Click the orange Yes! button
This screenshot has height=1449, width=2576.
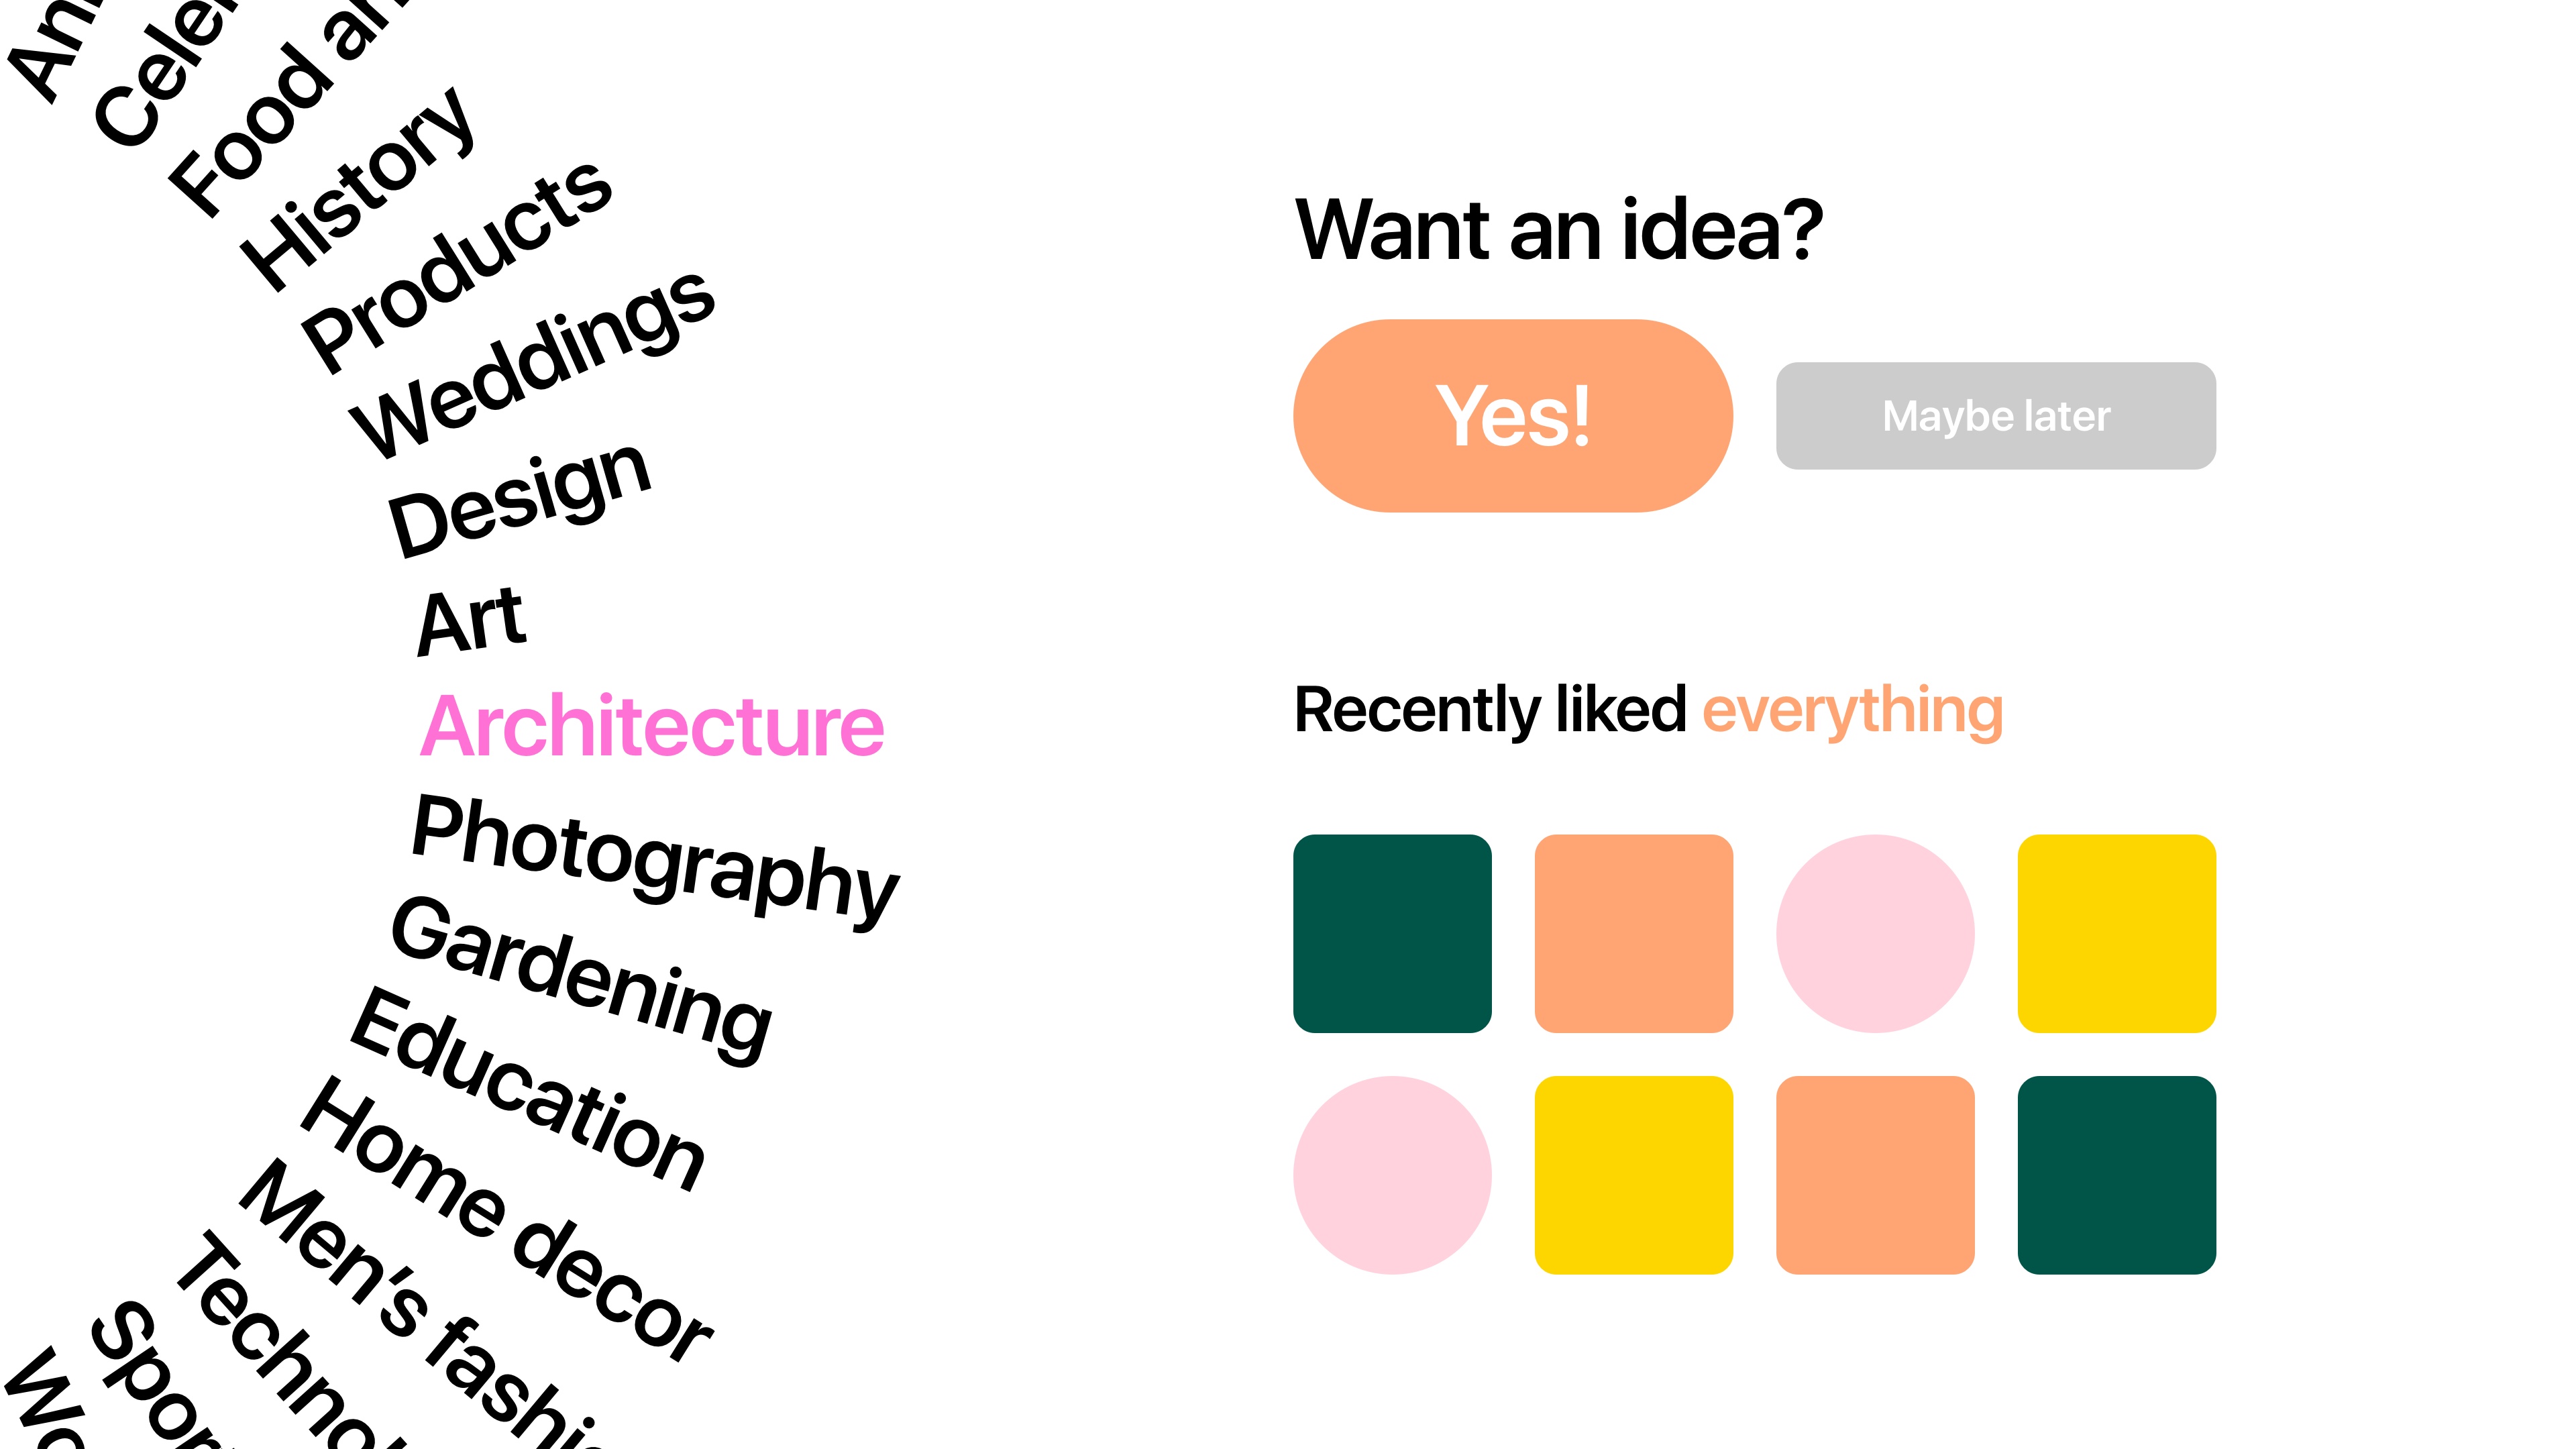pos(1512,416)
